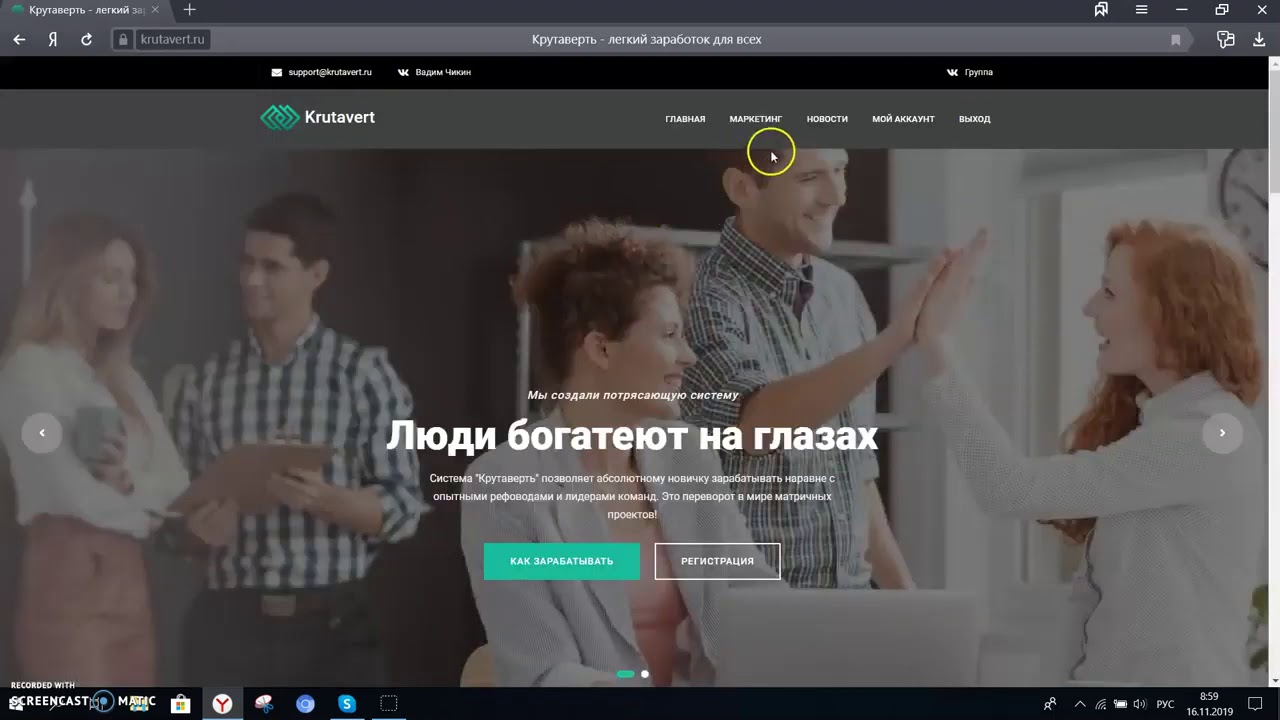Open the blue circle browser taskbar icon
Image resolution: width=1280 pixels, height=720 pixels.
[305, 704]
